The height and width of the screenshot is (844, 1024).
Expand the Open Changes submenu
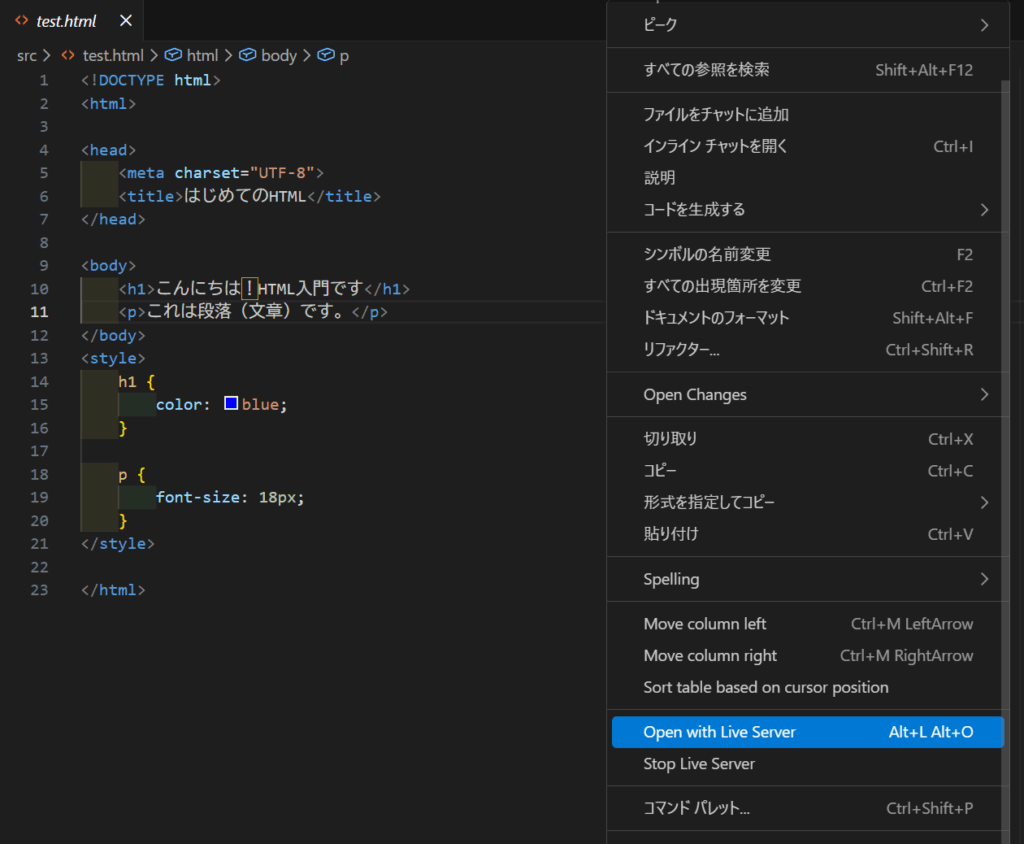coord(984,395)
